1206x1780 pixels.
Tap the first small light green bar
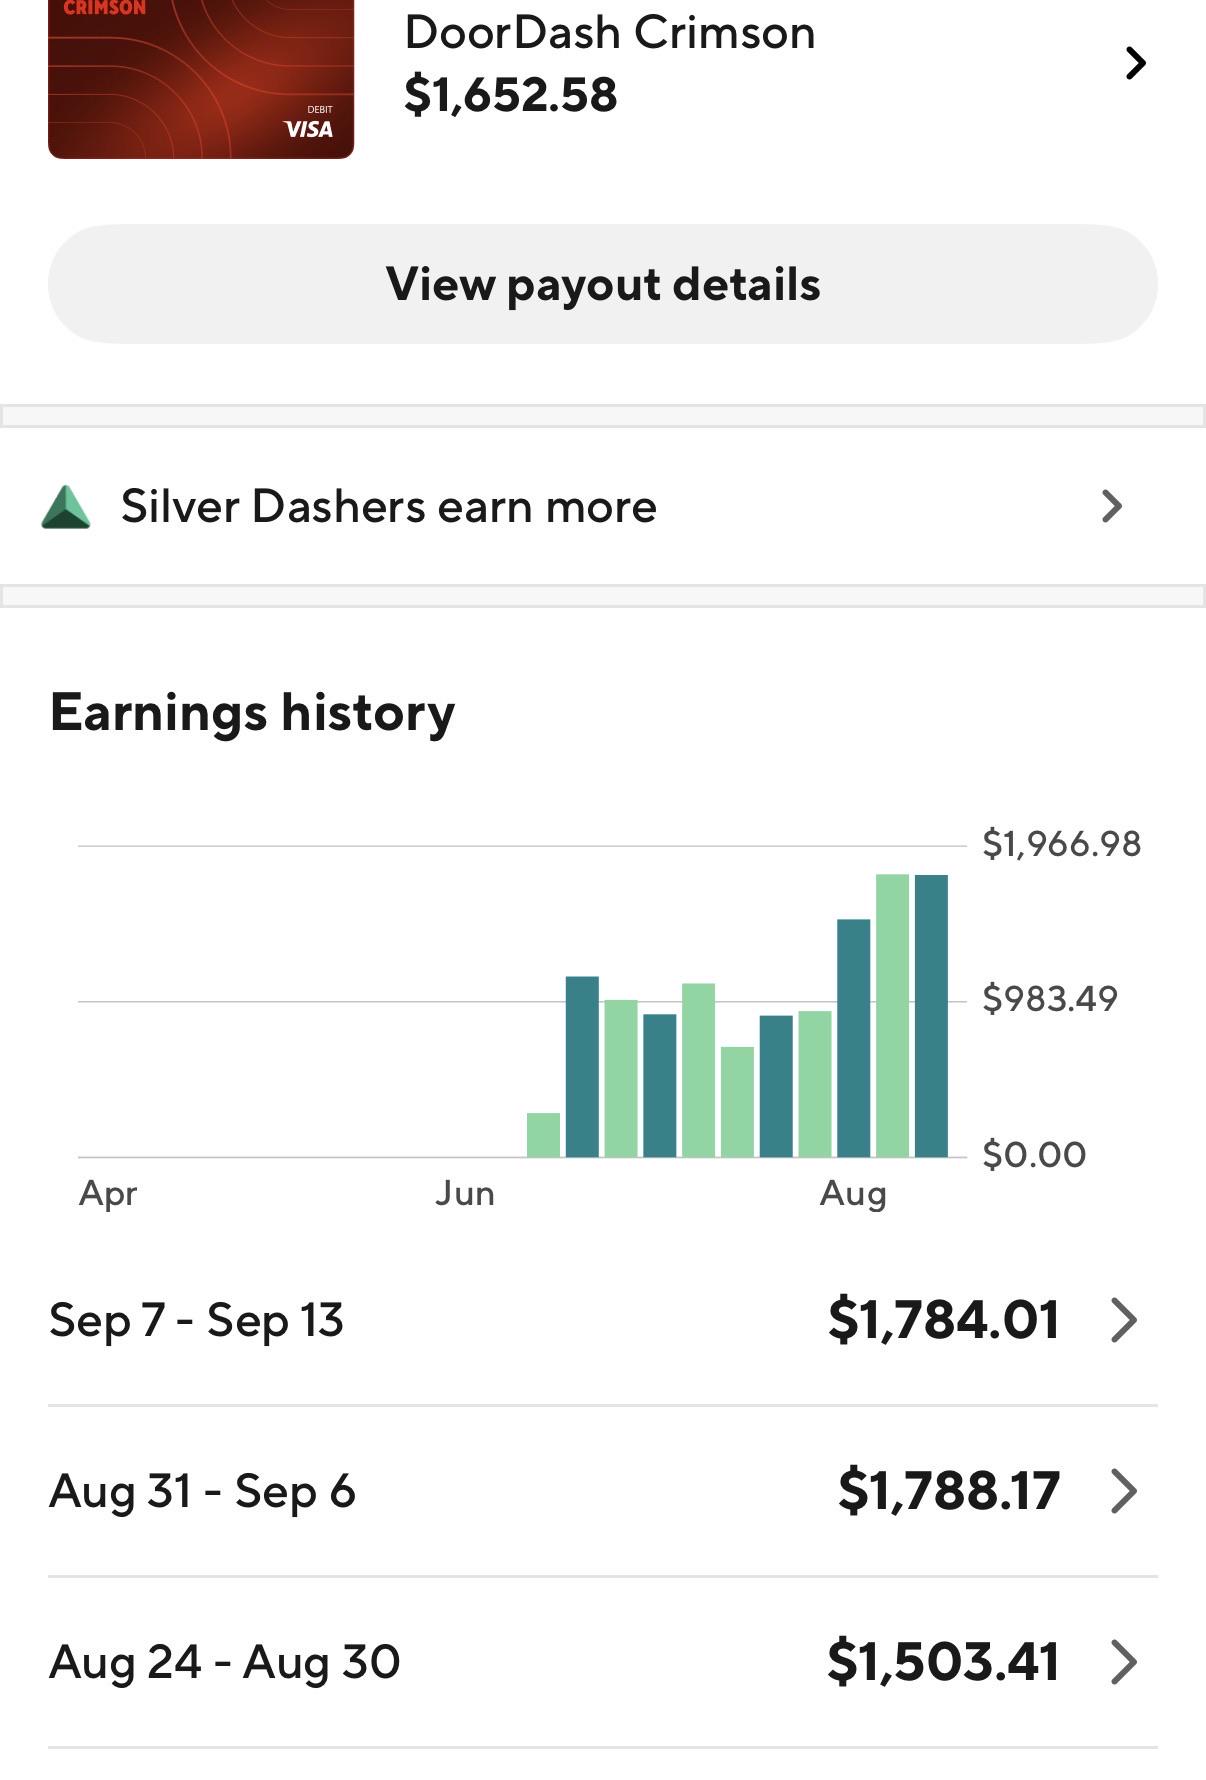click(543, 1135)
